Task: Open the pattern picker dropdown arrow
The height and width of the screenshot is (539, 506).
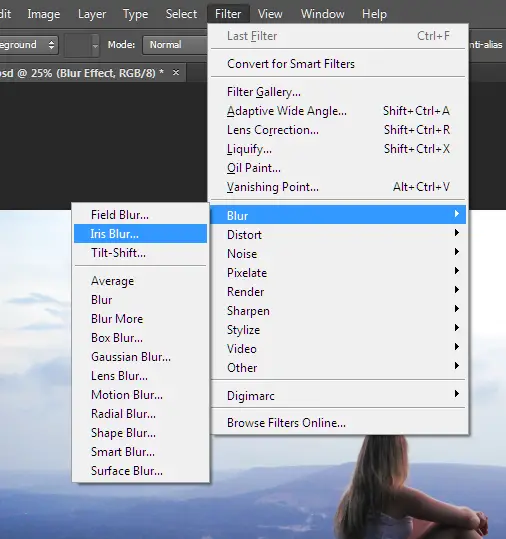Action: point(95,45)
